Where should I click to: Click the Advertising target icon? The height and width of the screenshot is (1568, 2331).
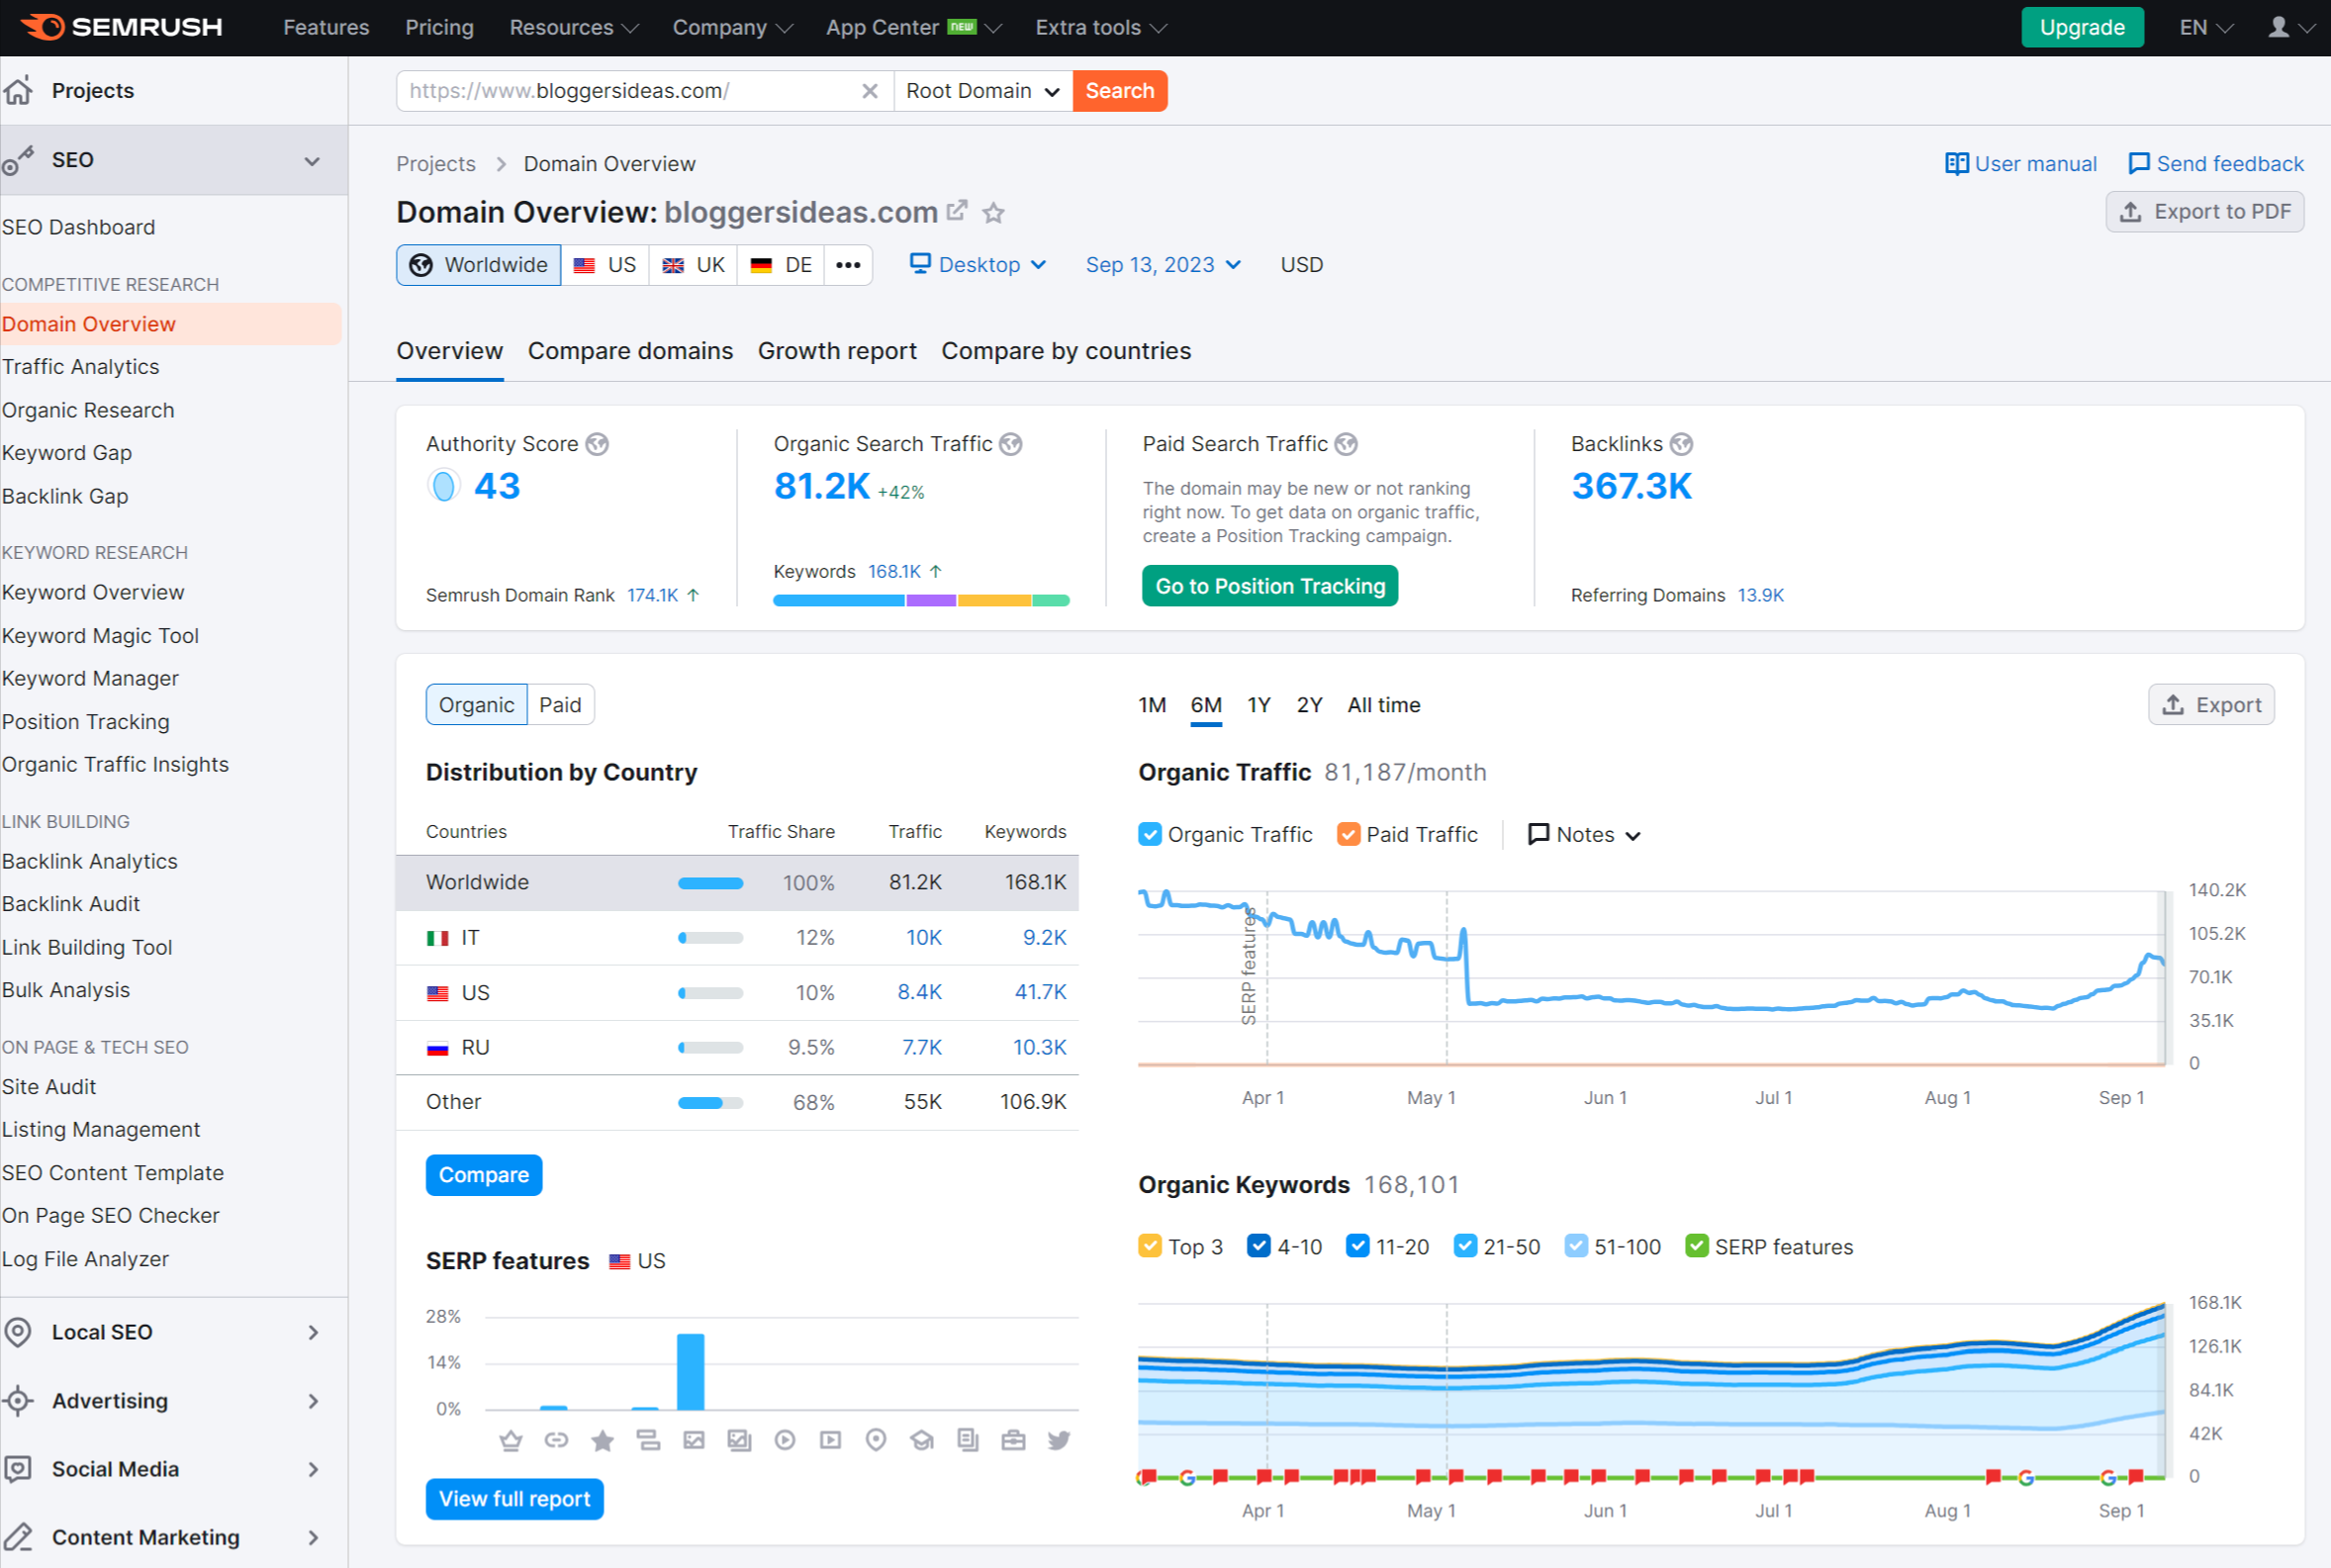(x=18, y=1401)
